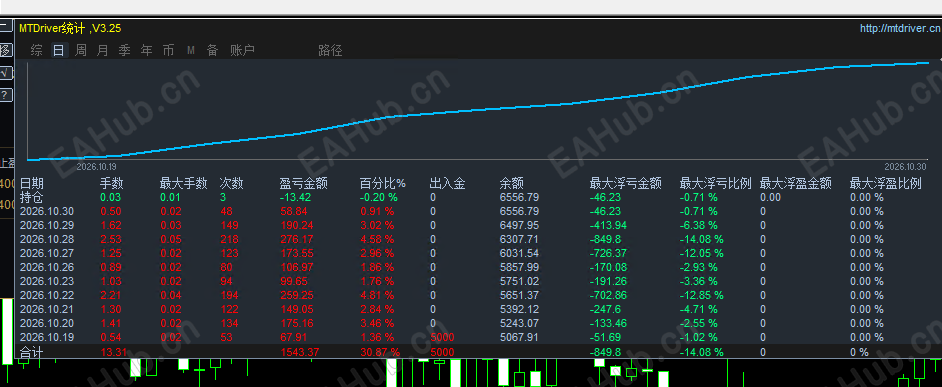Select the 2026.10.29 date row
This screenshot has width=942, height=387.
[47, 225]
